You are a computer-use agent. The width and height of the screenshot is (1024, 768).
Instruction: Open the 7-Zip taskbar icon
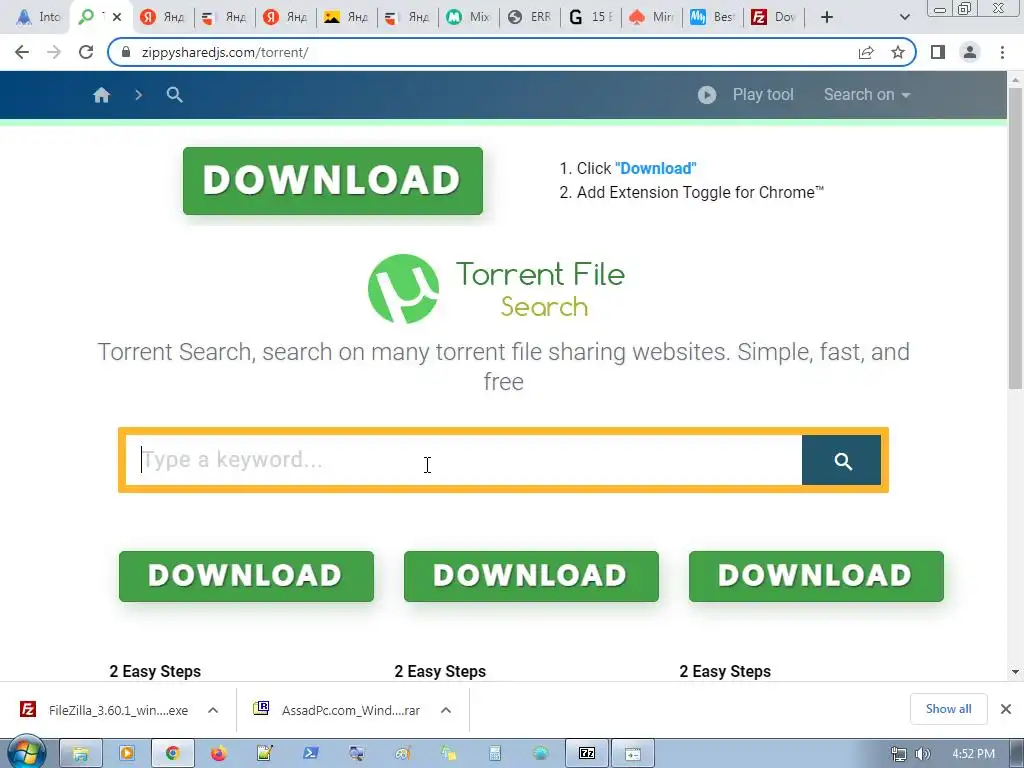[587, 754]
